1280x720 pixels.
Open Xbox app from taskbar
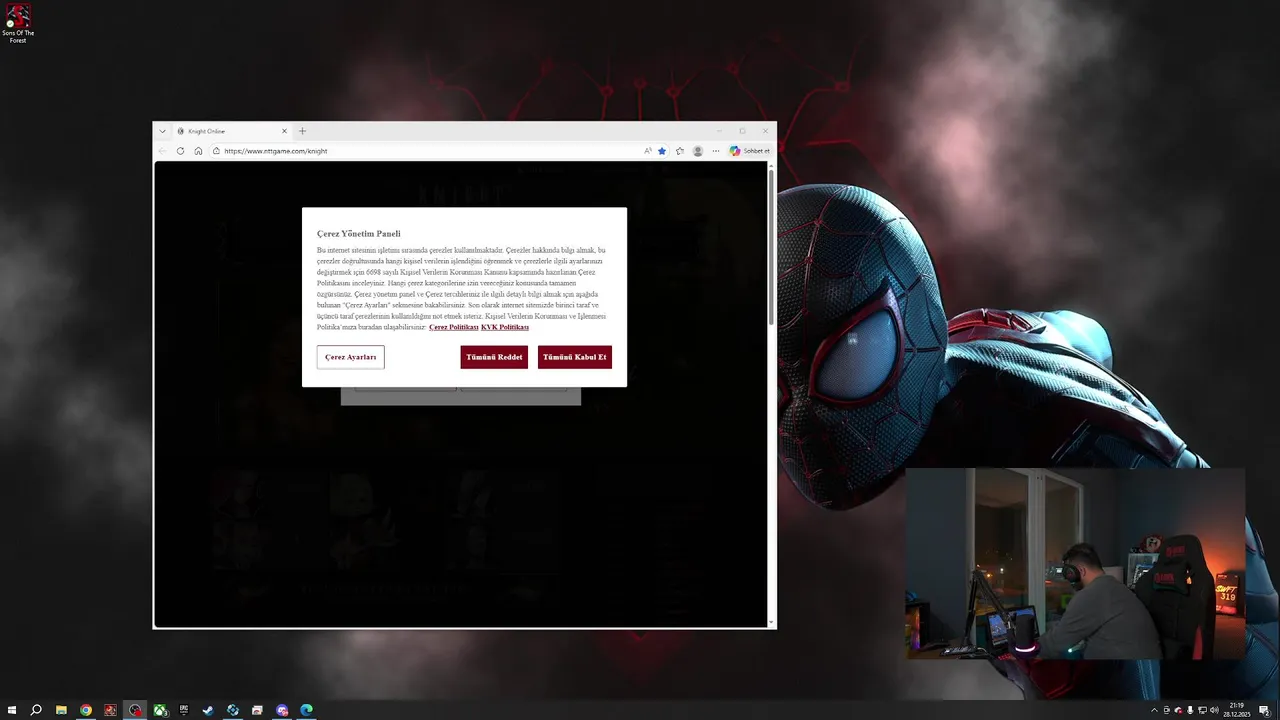coord(159,710)
